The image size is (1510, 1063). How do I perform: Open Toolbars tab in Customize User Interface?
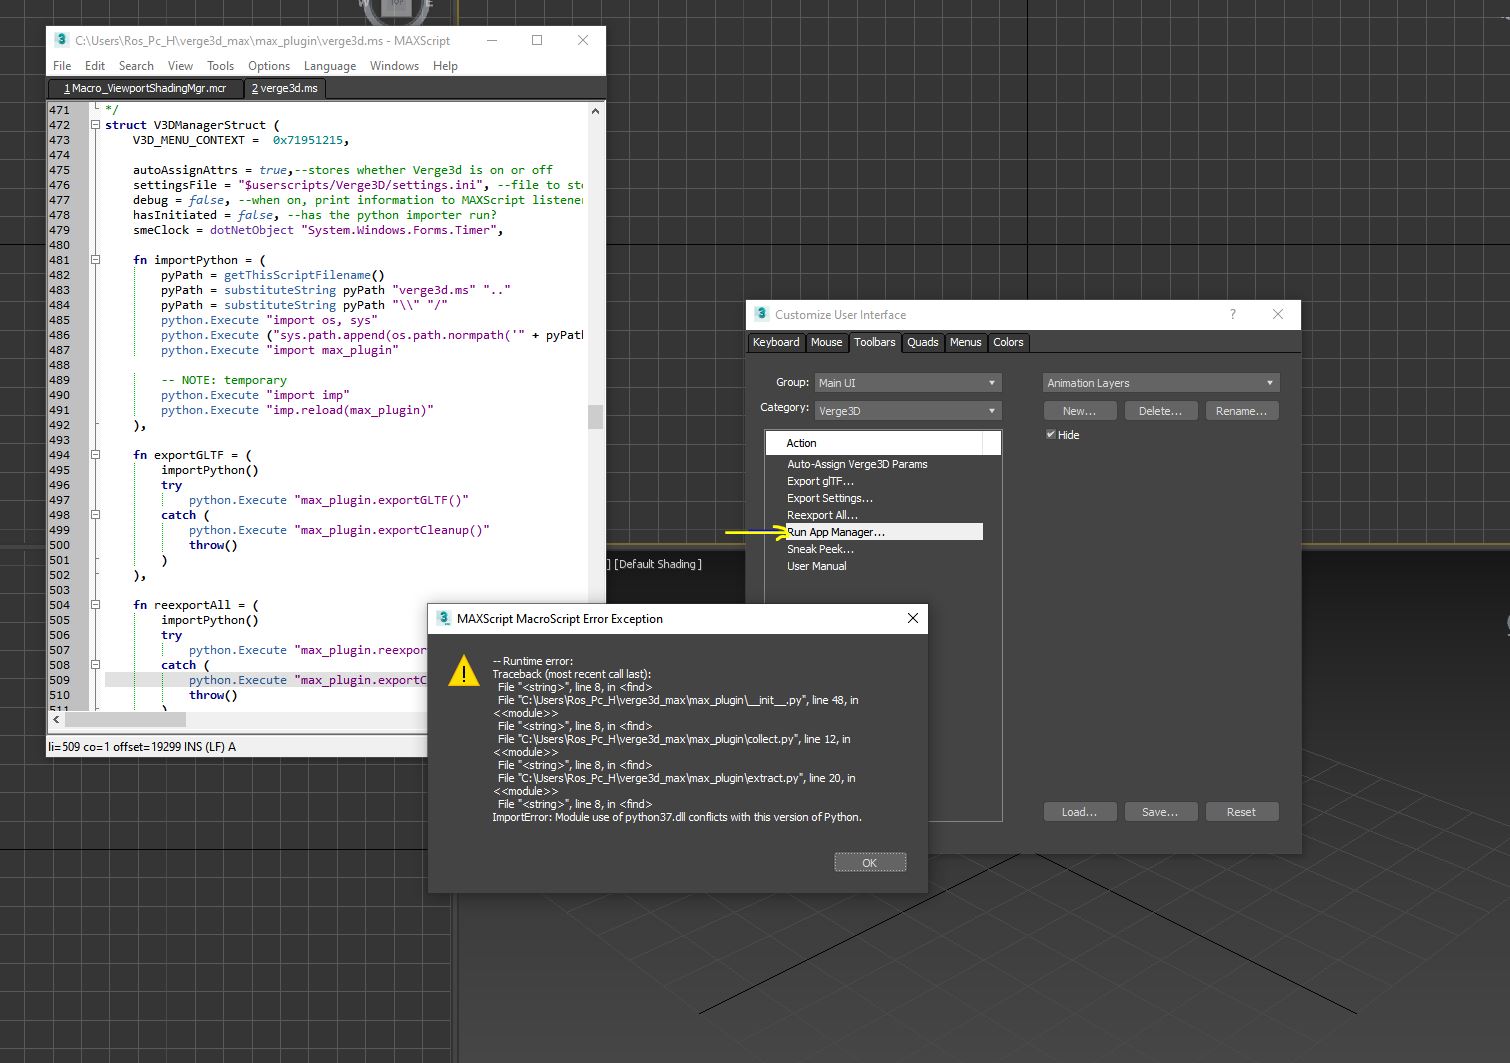[x=875, y=342]
